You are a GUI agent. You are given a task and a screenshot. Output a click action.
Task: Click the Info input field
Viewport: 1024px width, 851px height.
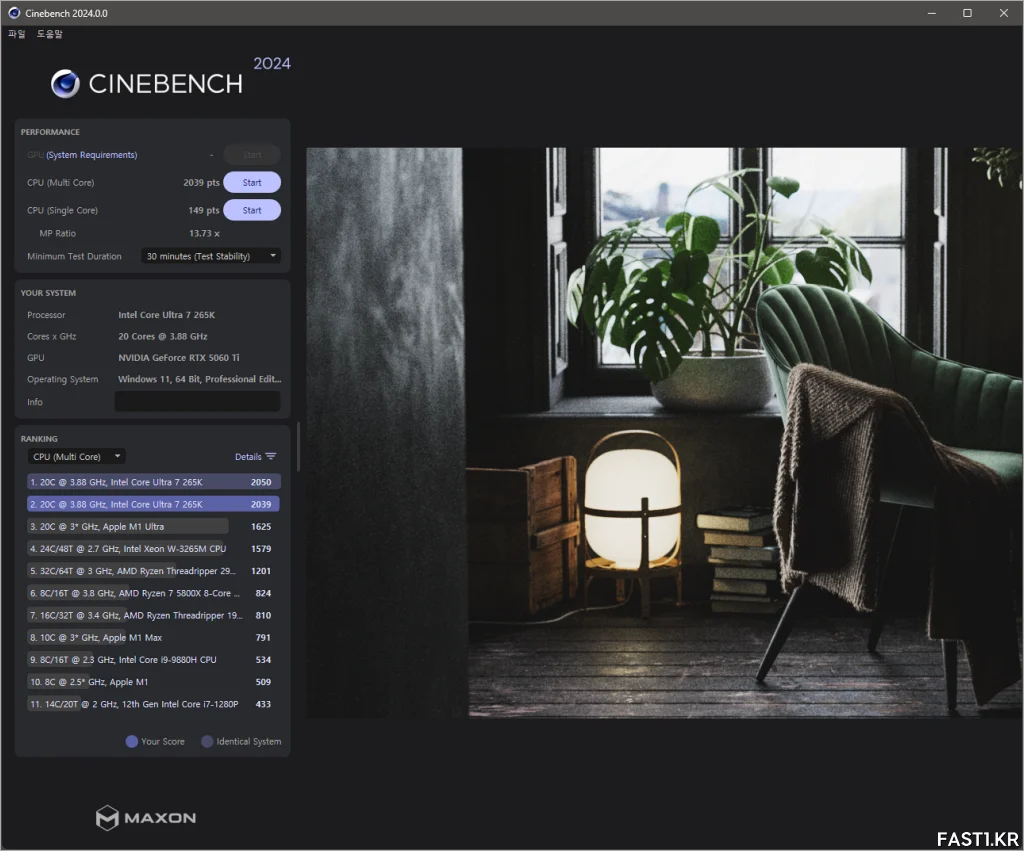198,402
